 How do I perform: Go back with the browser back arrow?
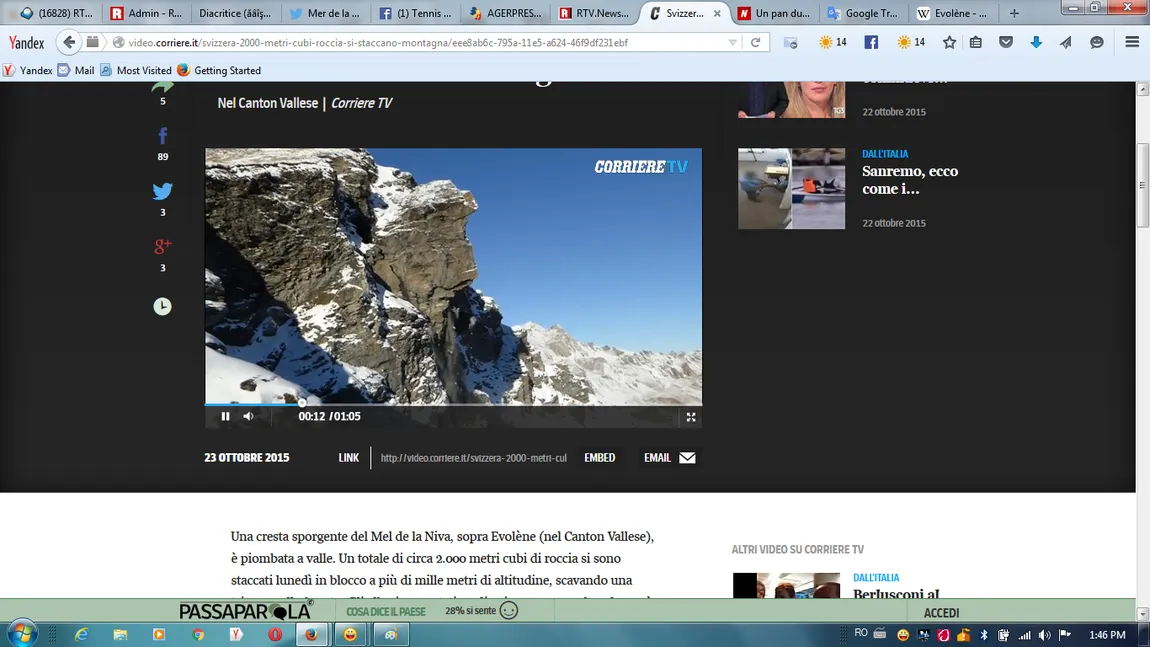(69, 43)
